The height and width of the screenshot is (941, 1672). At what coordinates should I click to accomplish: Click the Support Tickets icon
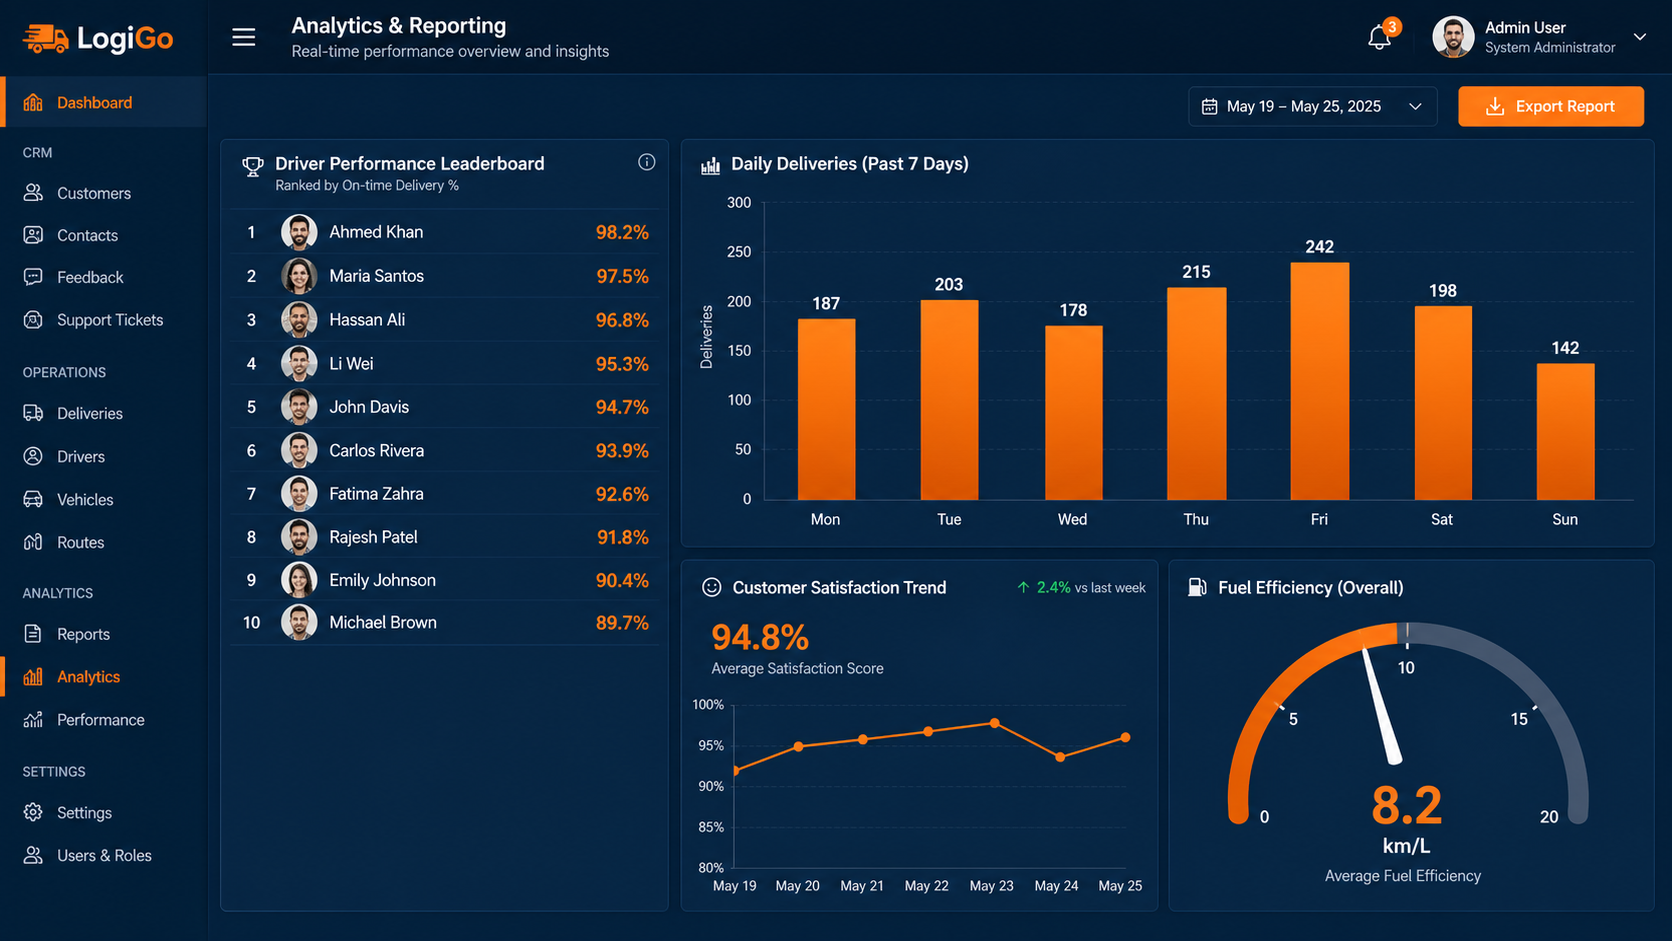(33, 320)
